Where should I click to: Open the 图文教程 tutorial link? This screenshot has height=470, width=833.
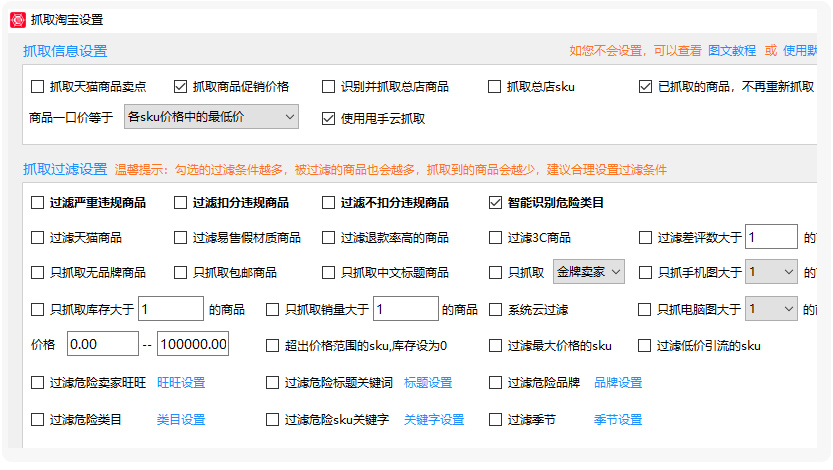point(732,50)
